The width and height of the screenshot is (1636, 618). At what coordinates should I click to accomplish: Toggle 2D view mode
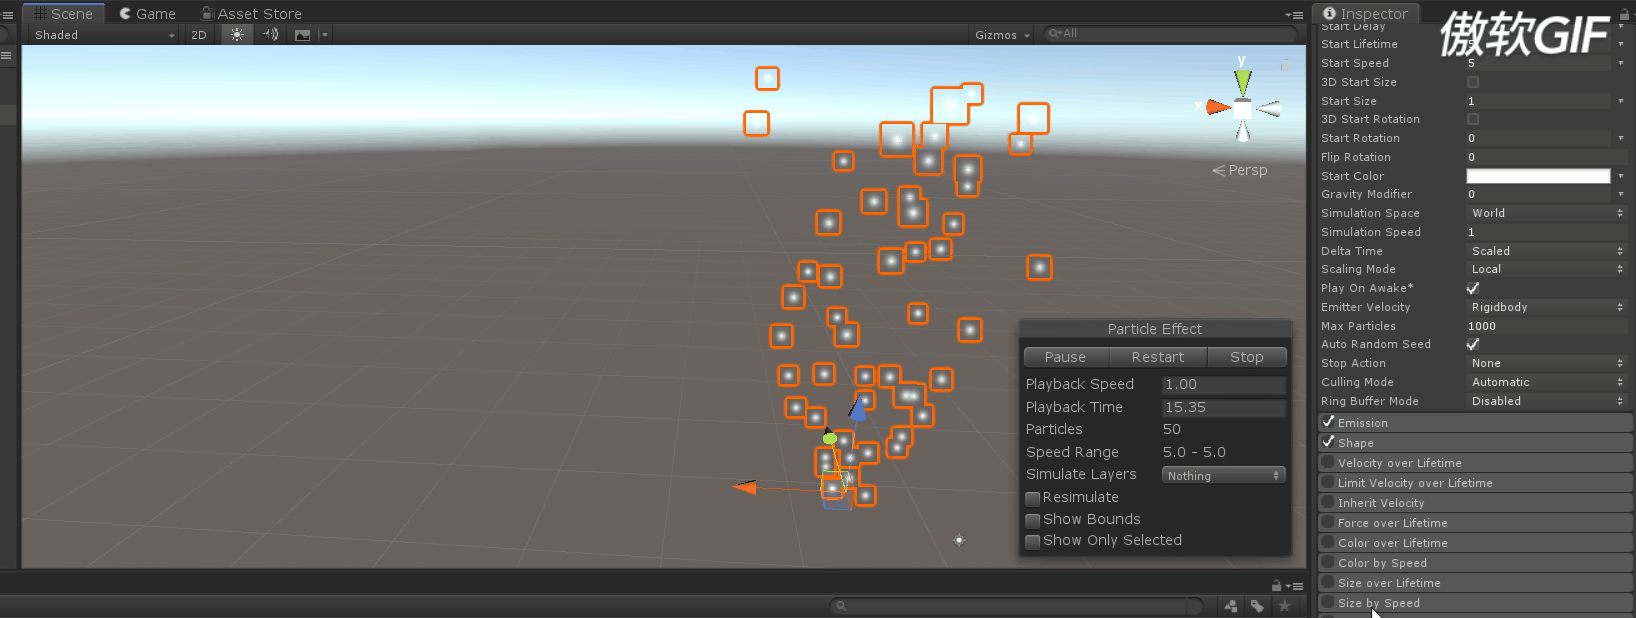pos(199,34)
